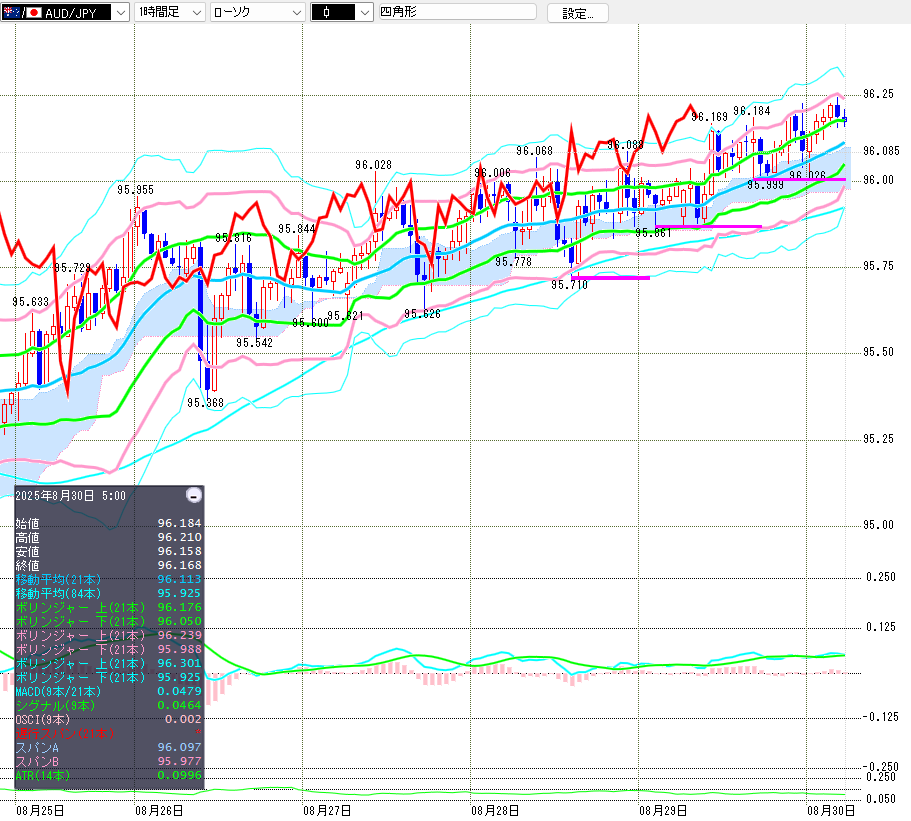Click the Bollinger upper value 96.239

coord(180,635)
